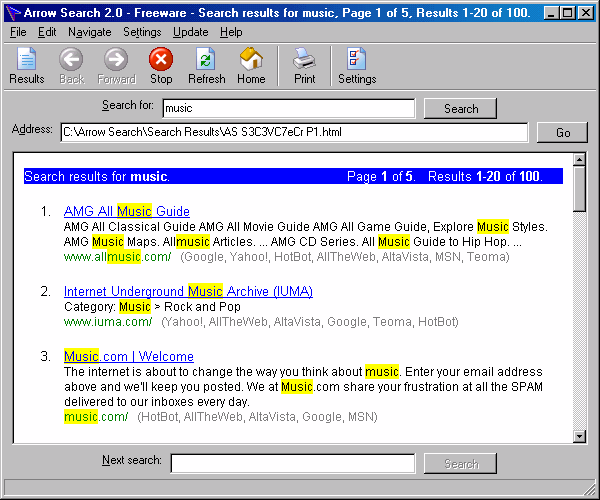
Task: Click 'Results 1-20 of 100.' header text
Action: 485,176
